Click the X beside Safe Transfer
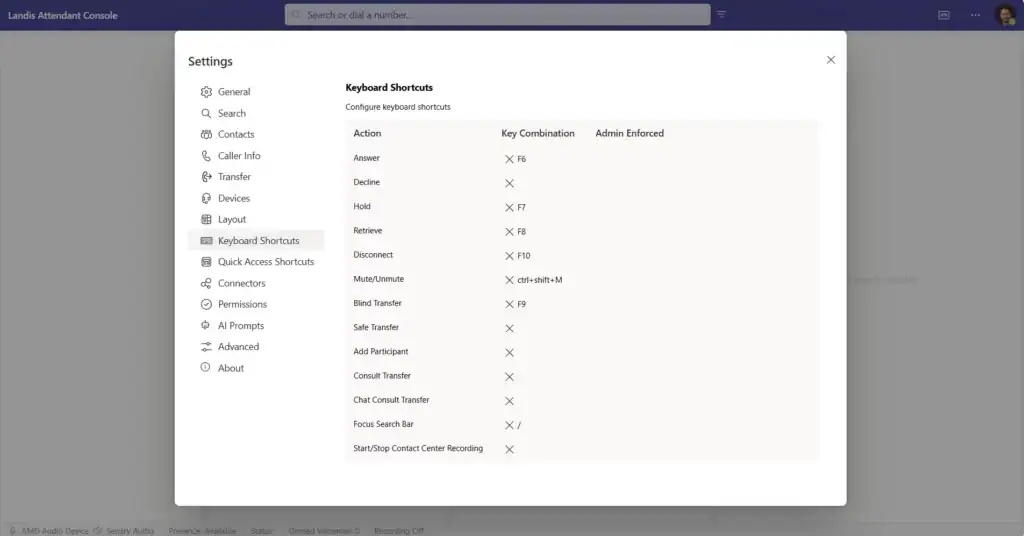 coord(509,328)
